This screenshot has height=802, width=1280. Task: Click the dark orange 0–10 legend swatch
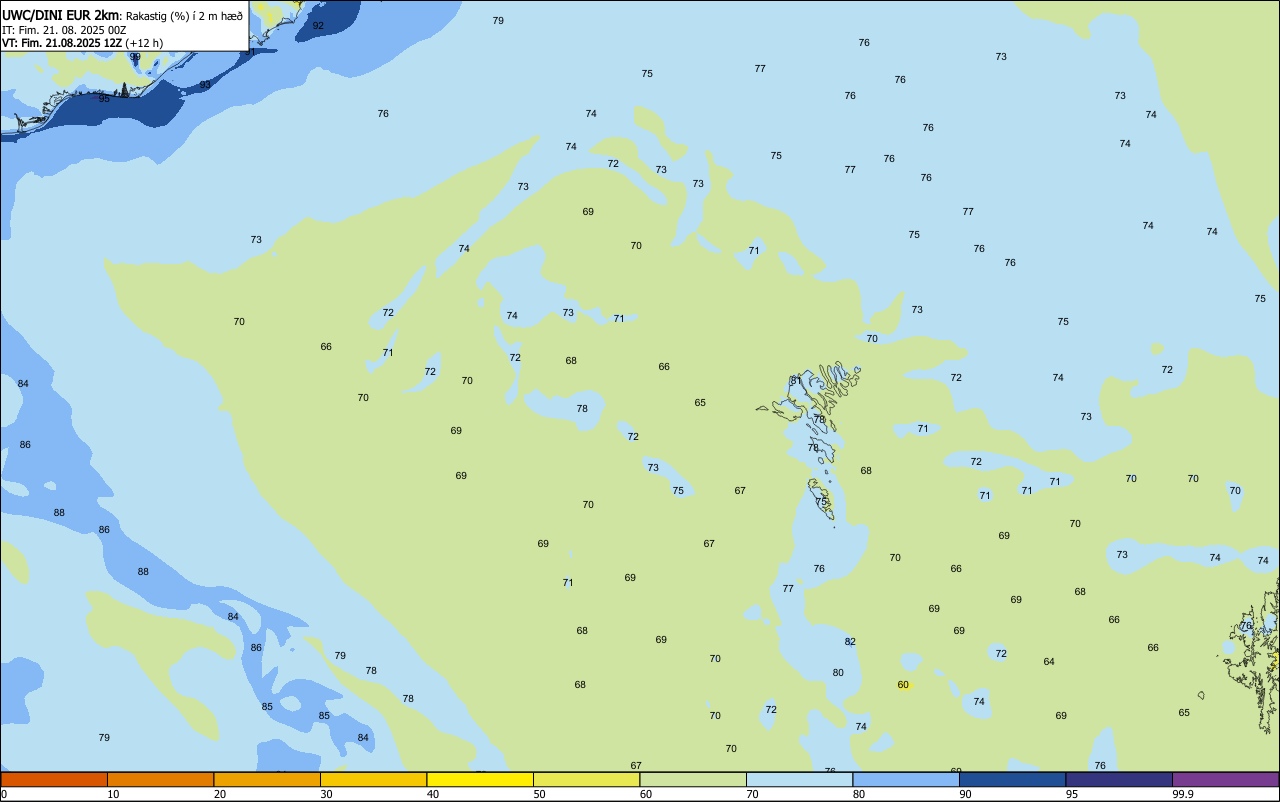pyautogui.click(x=54, y=779)
